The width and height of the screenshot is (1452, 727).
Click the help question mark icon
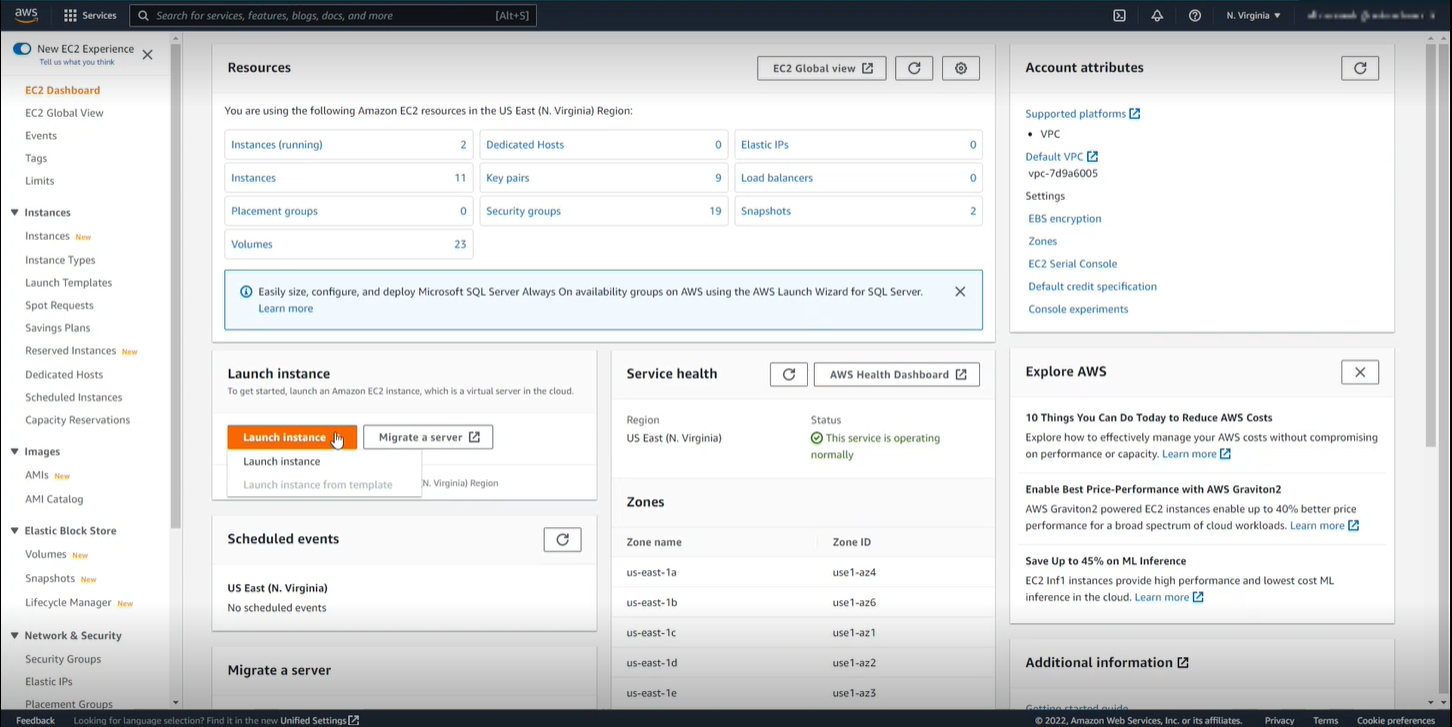pyautogui.click(x=1195, y=15)
